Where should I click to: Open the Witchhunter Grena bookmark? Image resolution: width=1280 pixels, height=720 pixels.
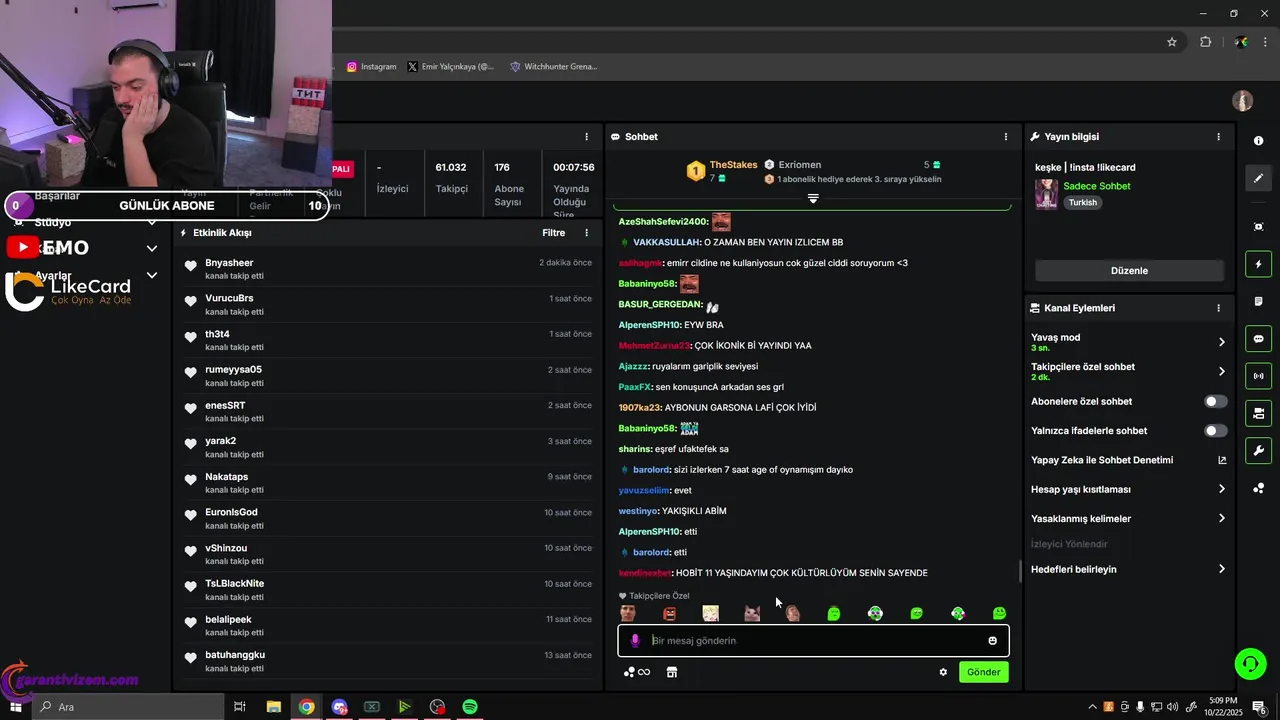[x=553, y=67]
